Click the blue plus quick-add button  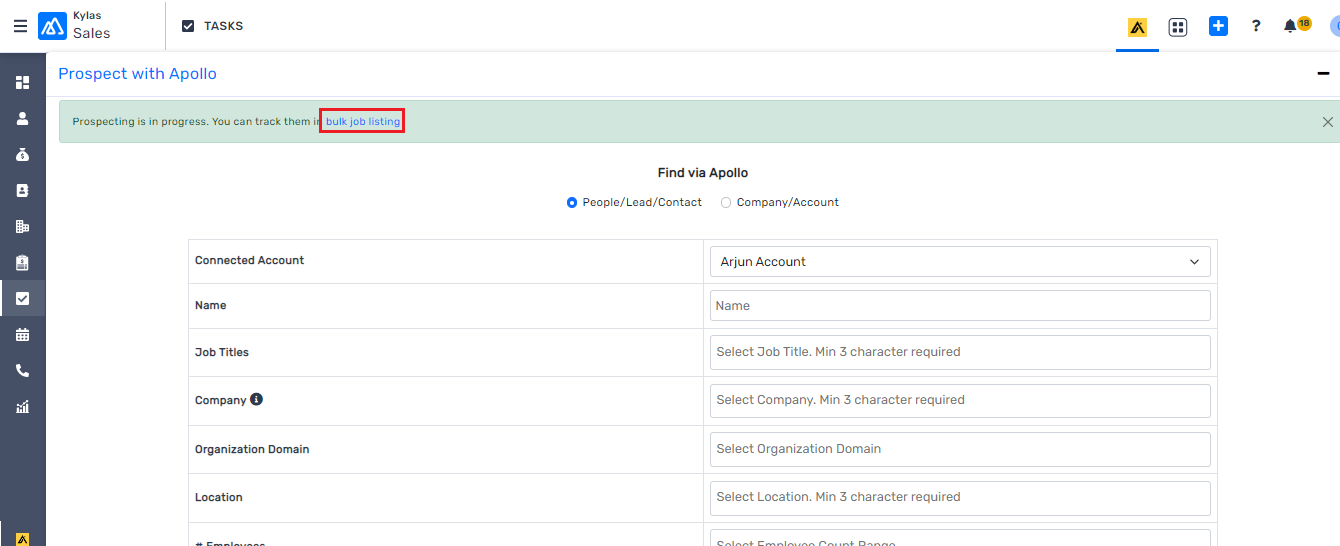[x=1218, y=26]
